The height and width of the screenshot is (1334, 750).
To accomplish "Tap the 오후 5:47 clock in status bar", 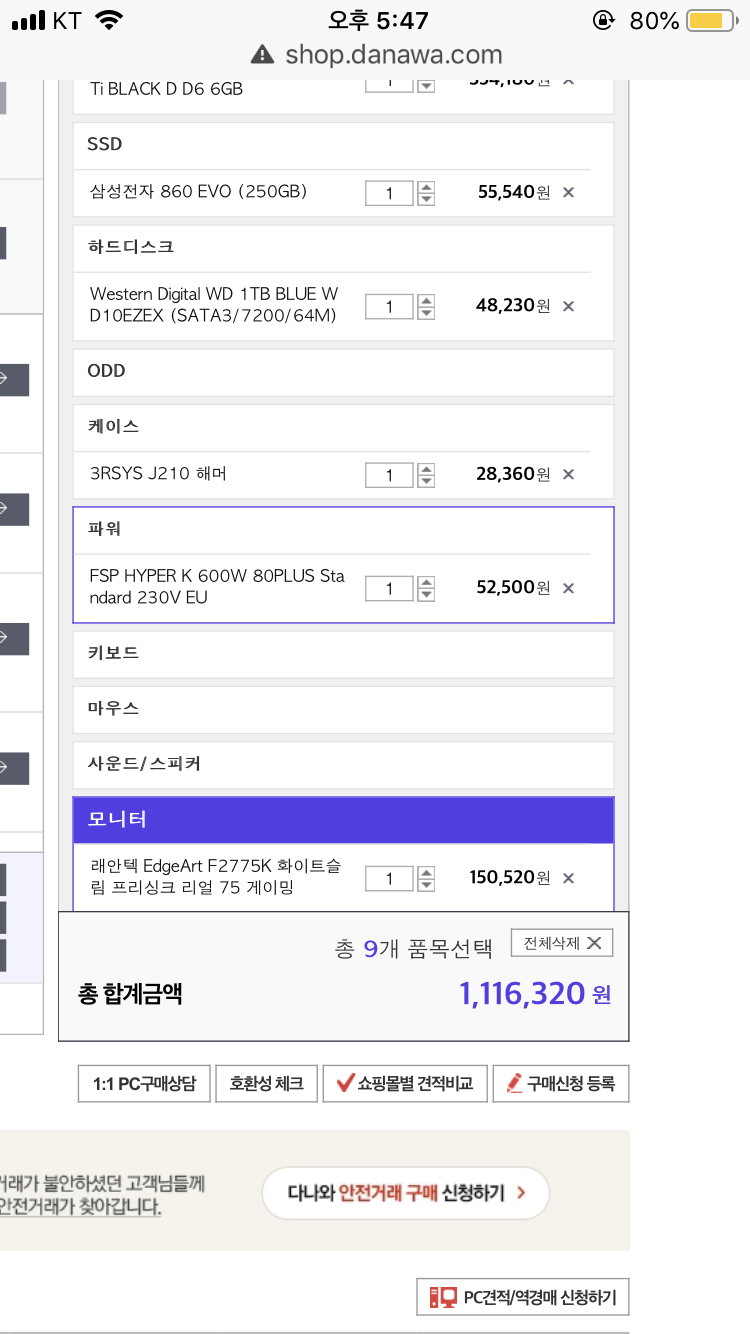I will pos(378,20).
